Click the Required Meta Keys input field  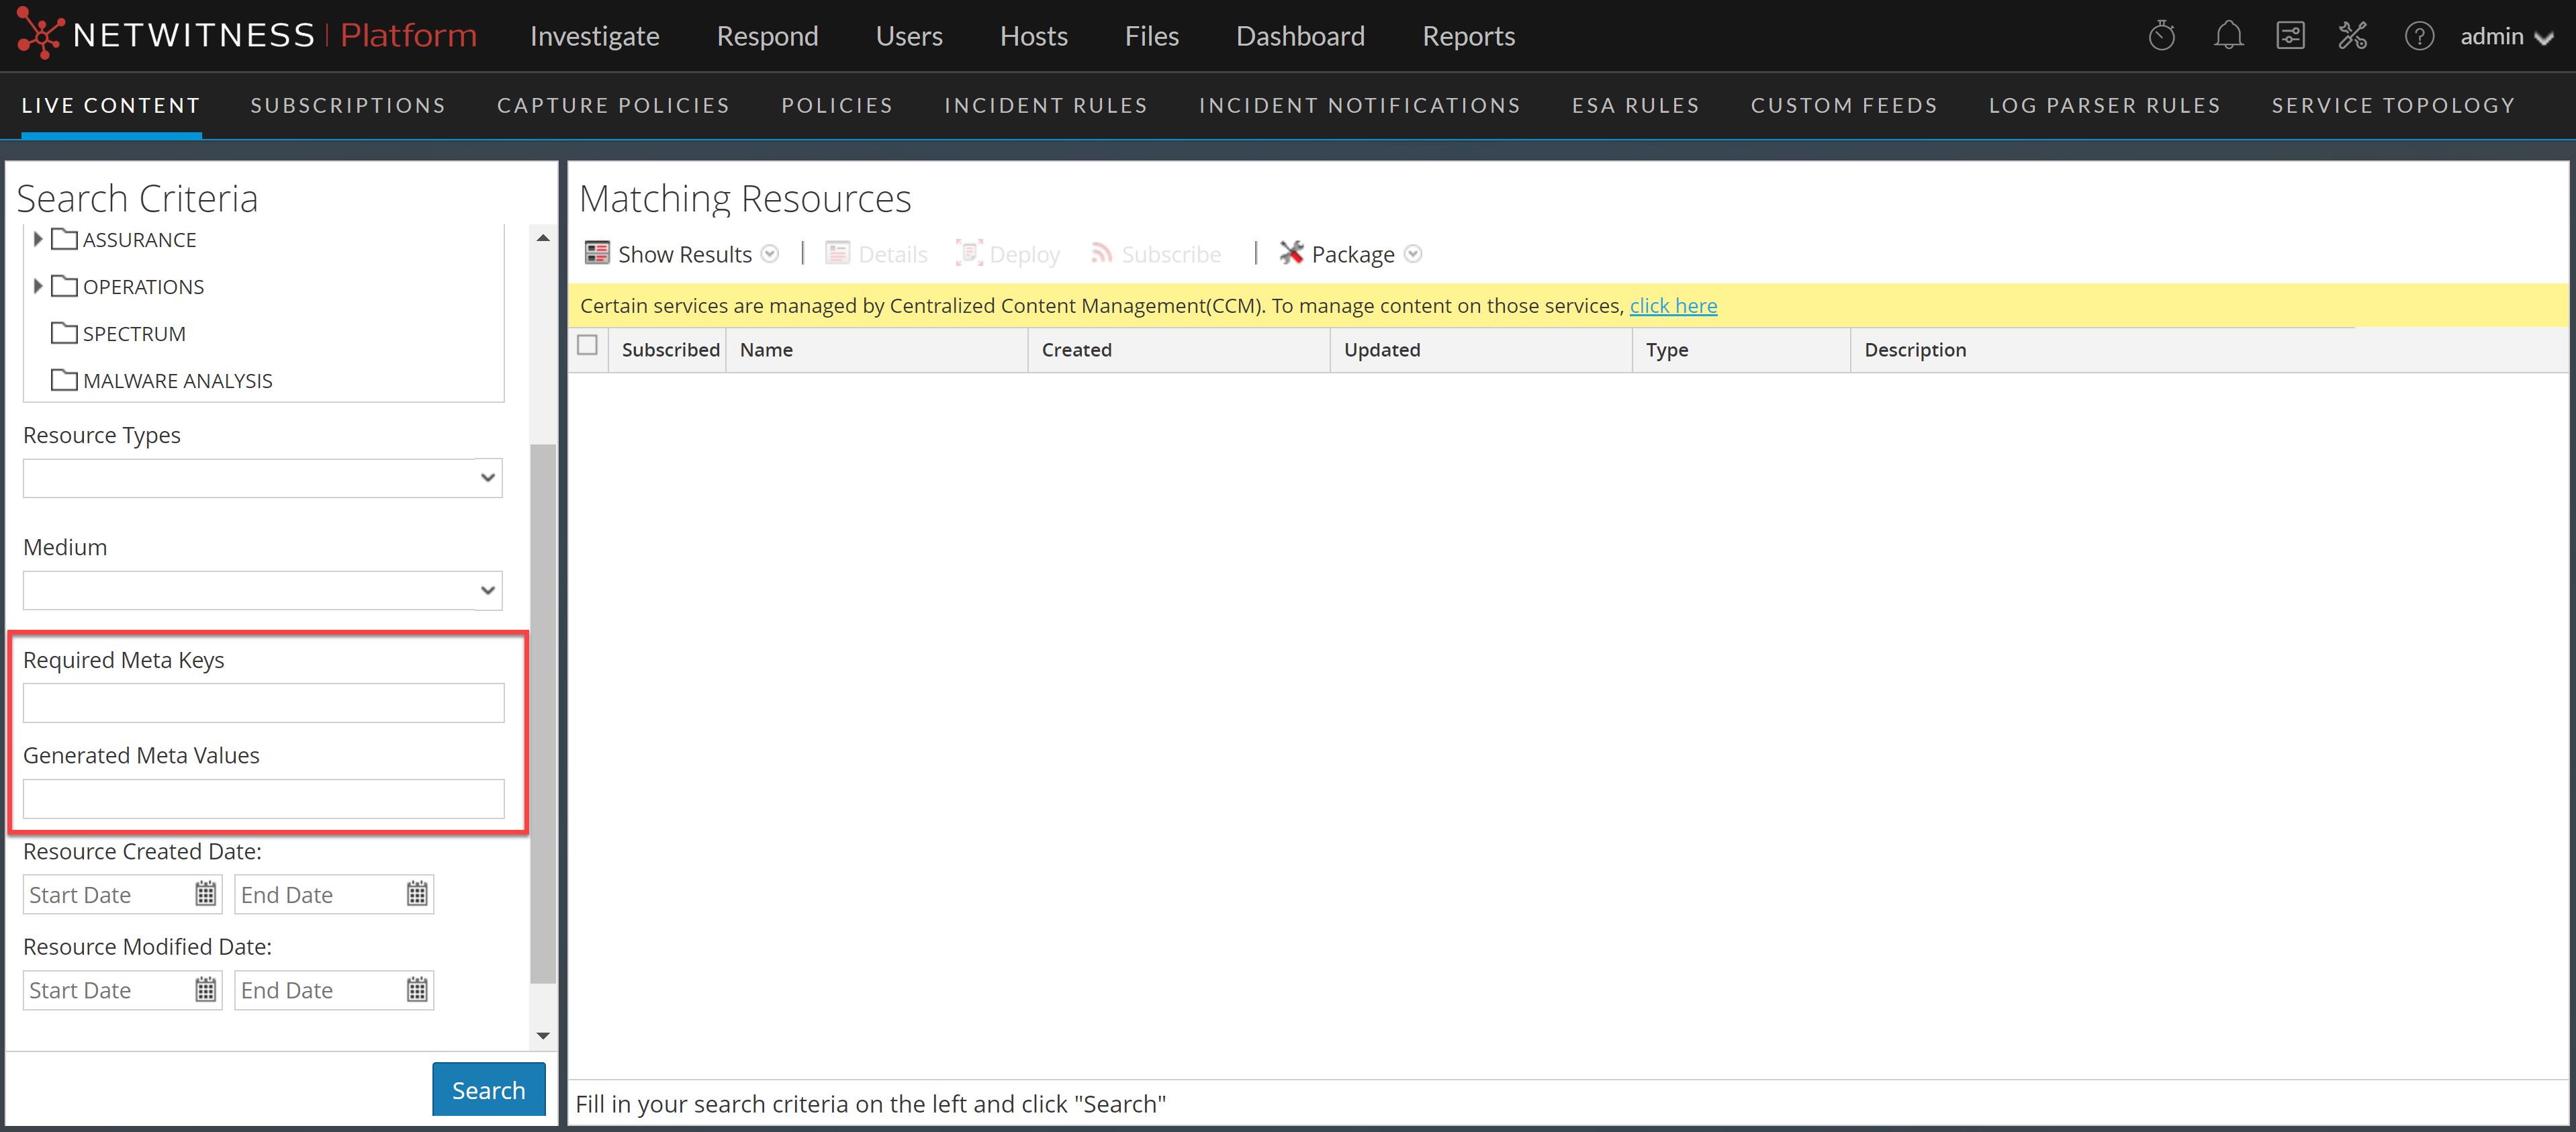[x=263, y=703]
